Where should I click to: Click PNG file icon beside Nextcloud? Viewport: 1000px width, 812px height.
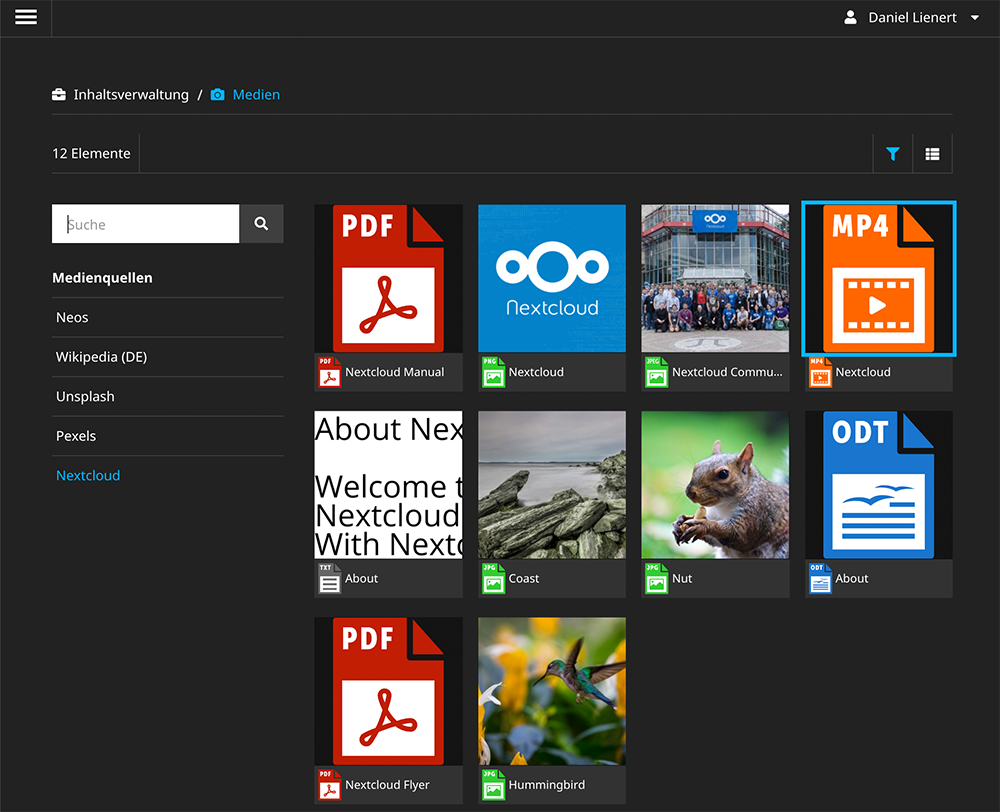pos(493,373)
